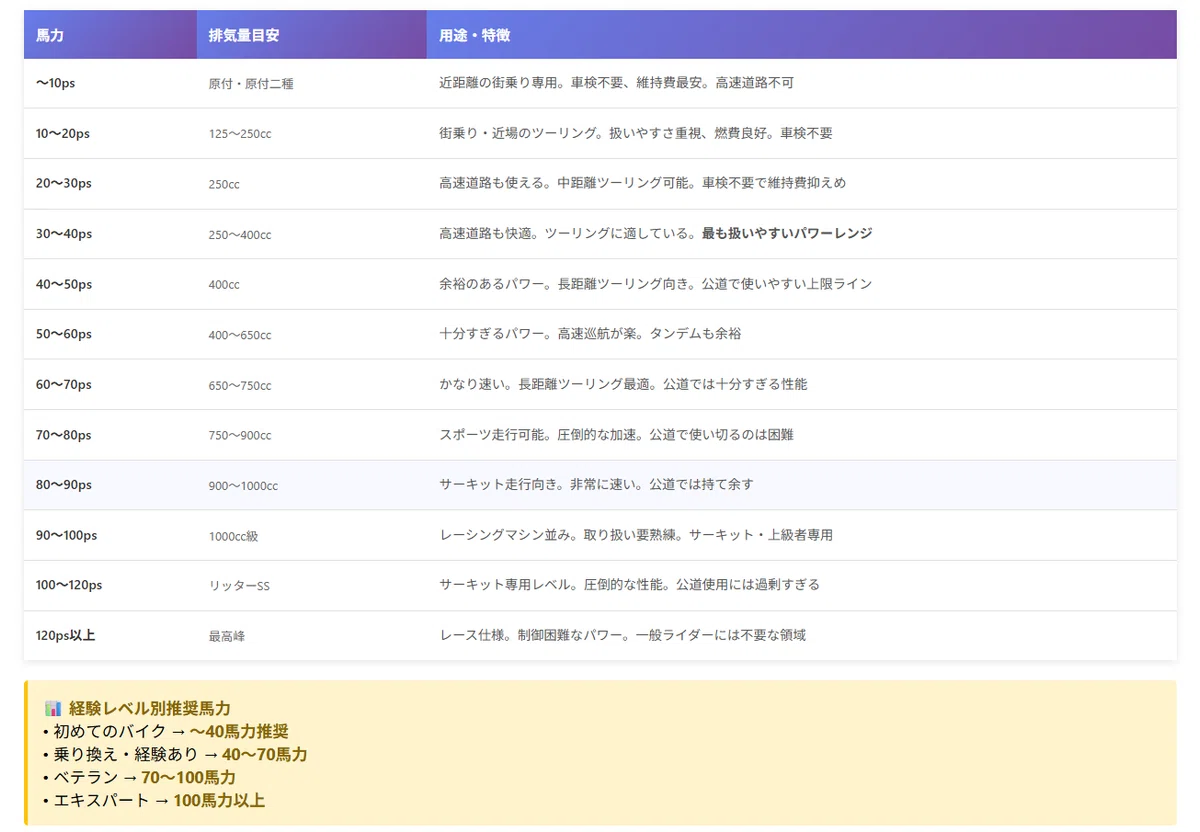Click the 経験レベル別推奨馬力 heading

click(x=150, y=709)
